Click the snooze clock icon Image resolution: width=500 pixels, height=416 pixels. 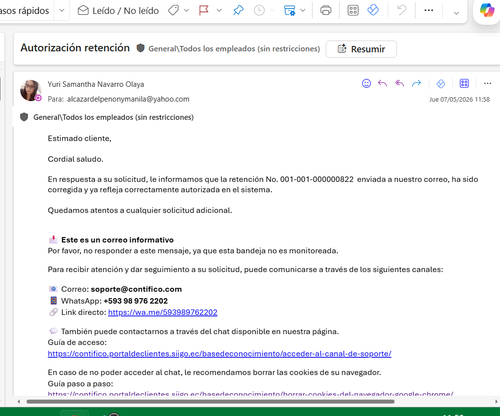[259, 11]
